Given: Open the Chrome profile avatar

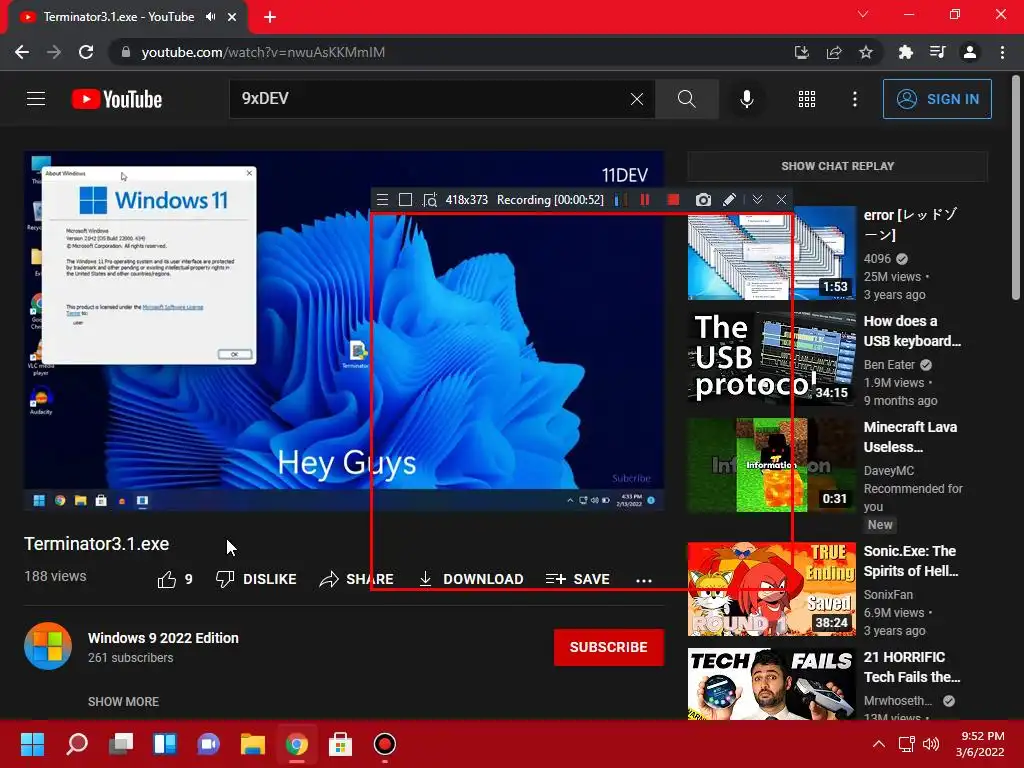Looking at the screenshot, I should 970,52.
